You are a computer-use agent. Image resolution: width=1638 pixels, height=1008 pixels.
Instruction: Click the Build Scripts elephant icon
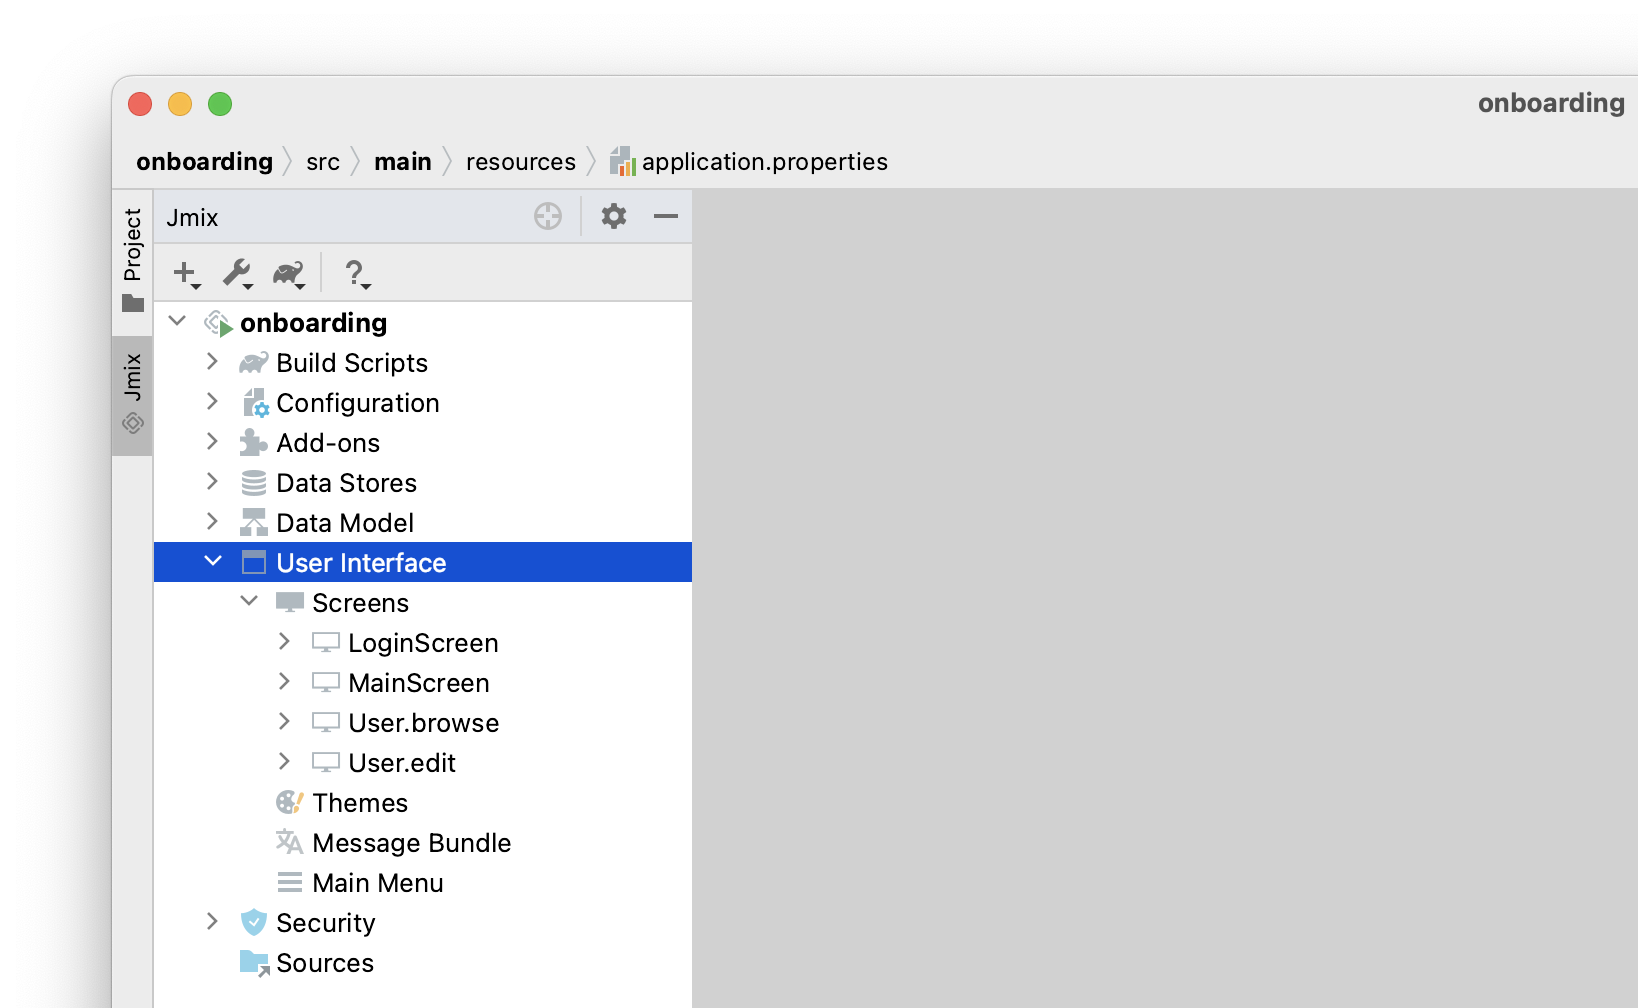[x=254, y=362]
